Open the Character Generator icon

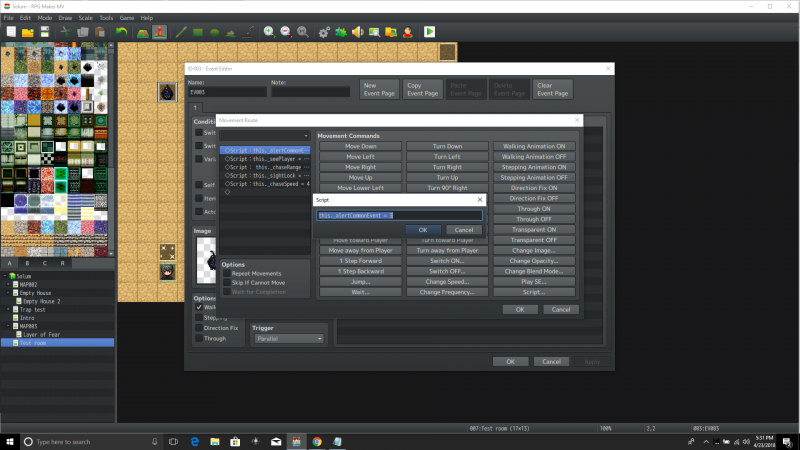click(408, 32)
